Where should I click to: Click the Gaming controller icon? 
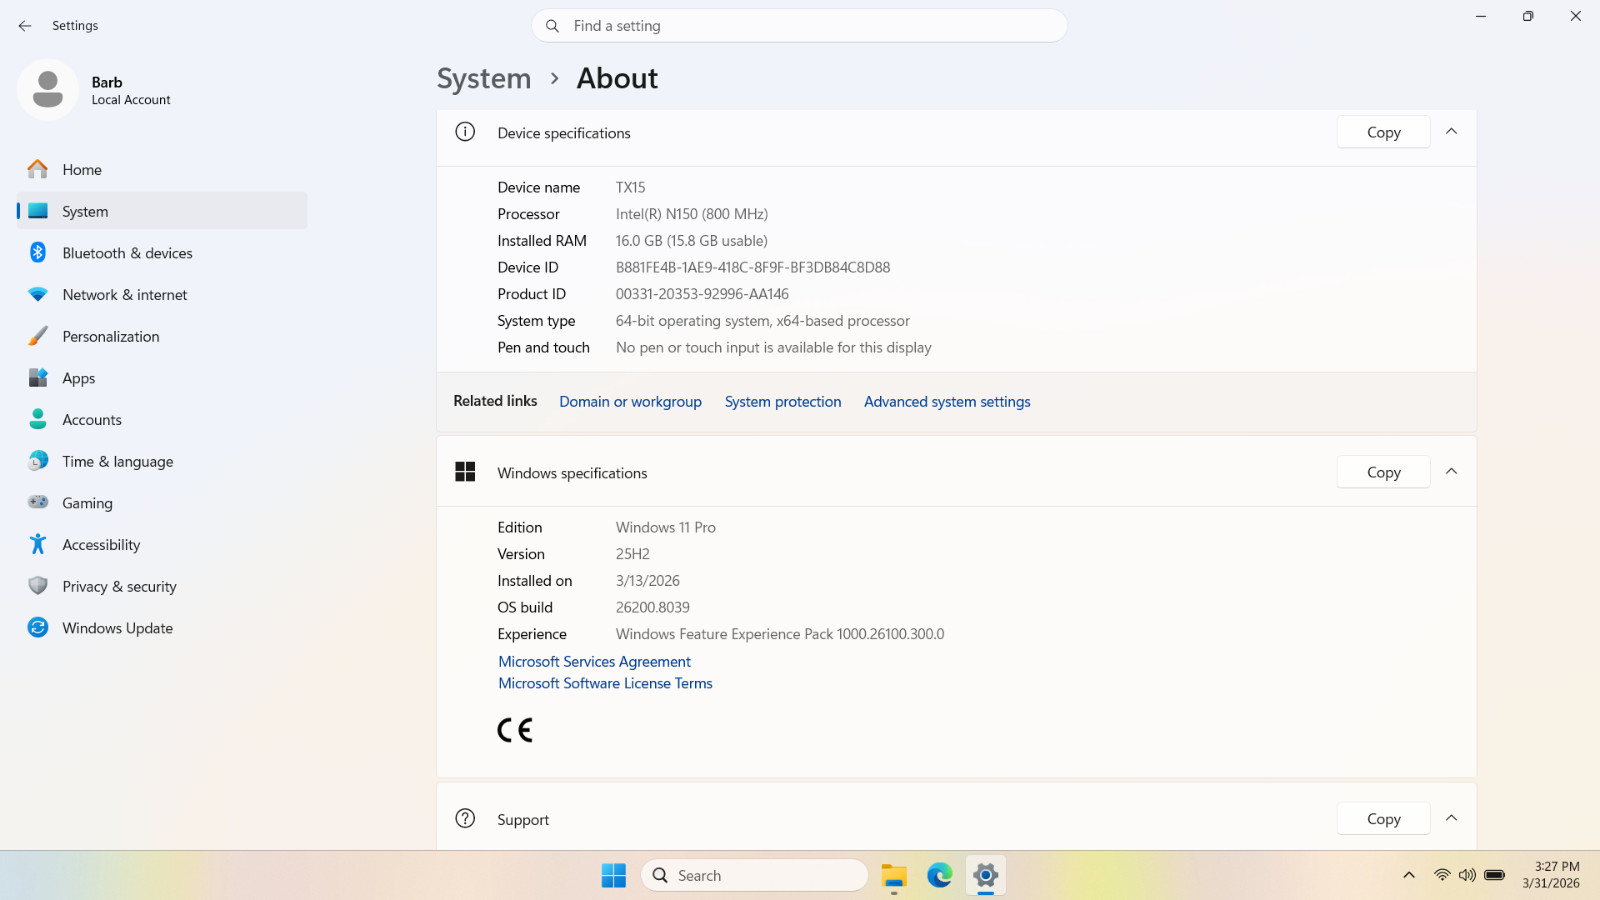tap(38, 503)
